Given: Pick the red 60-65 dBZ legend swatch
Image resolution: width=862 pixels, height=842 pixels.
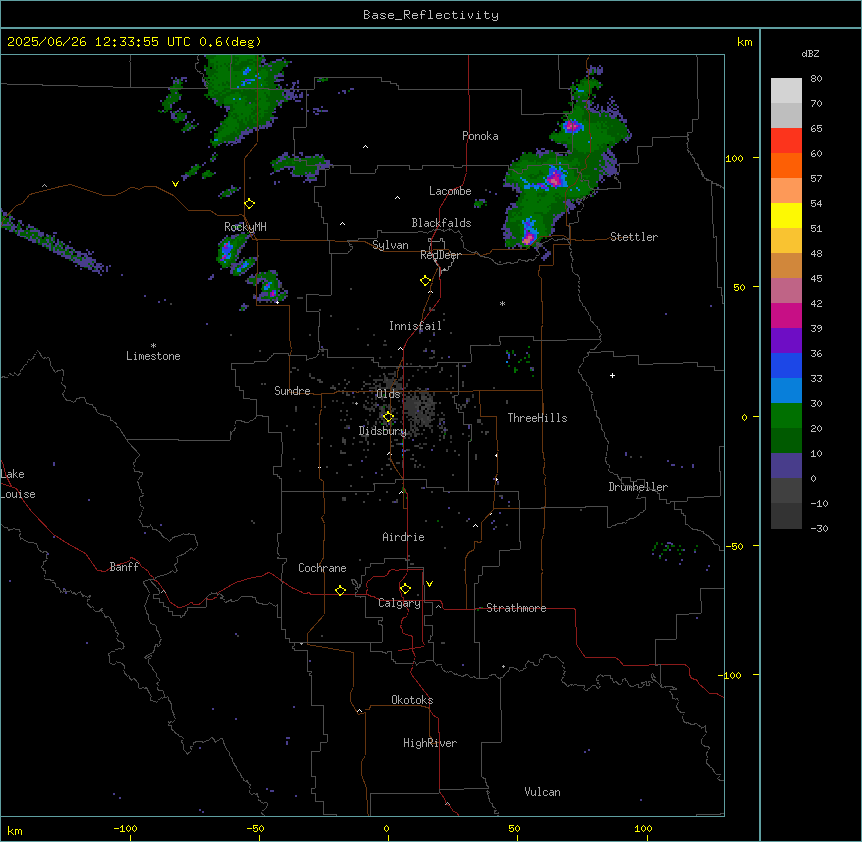Looking at the screenshot, I should coord(786,141).
